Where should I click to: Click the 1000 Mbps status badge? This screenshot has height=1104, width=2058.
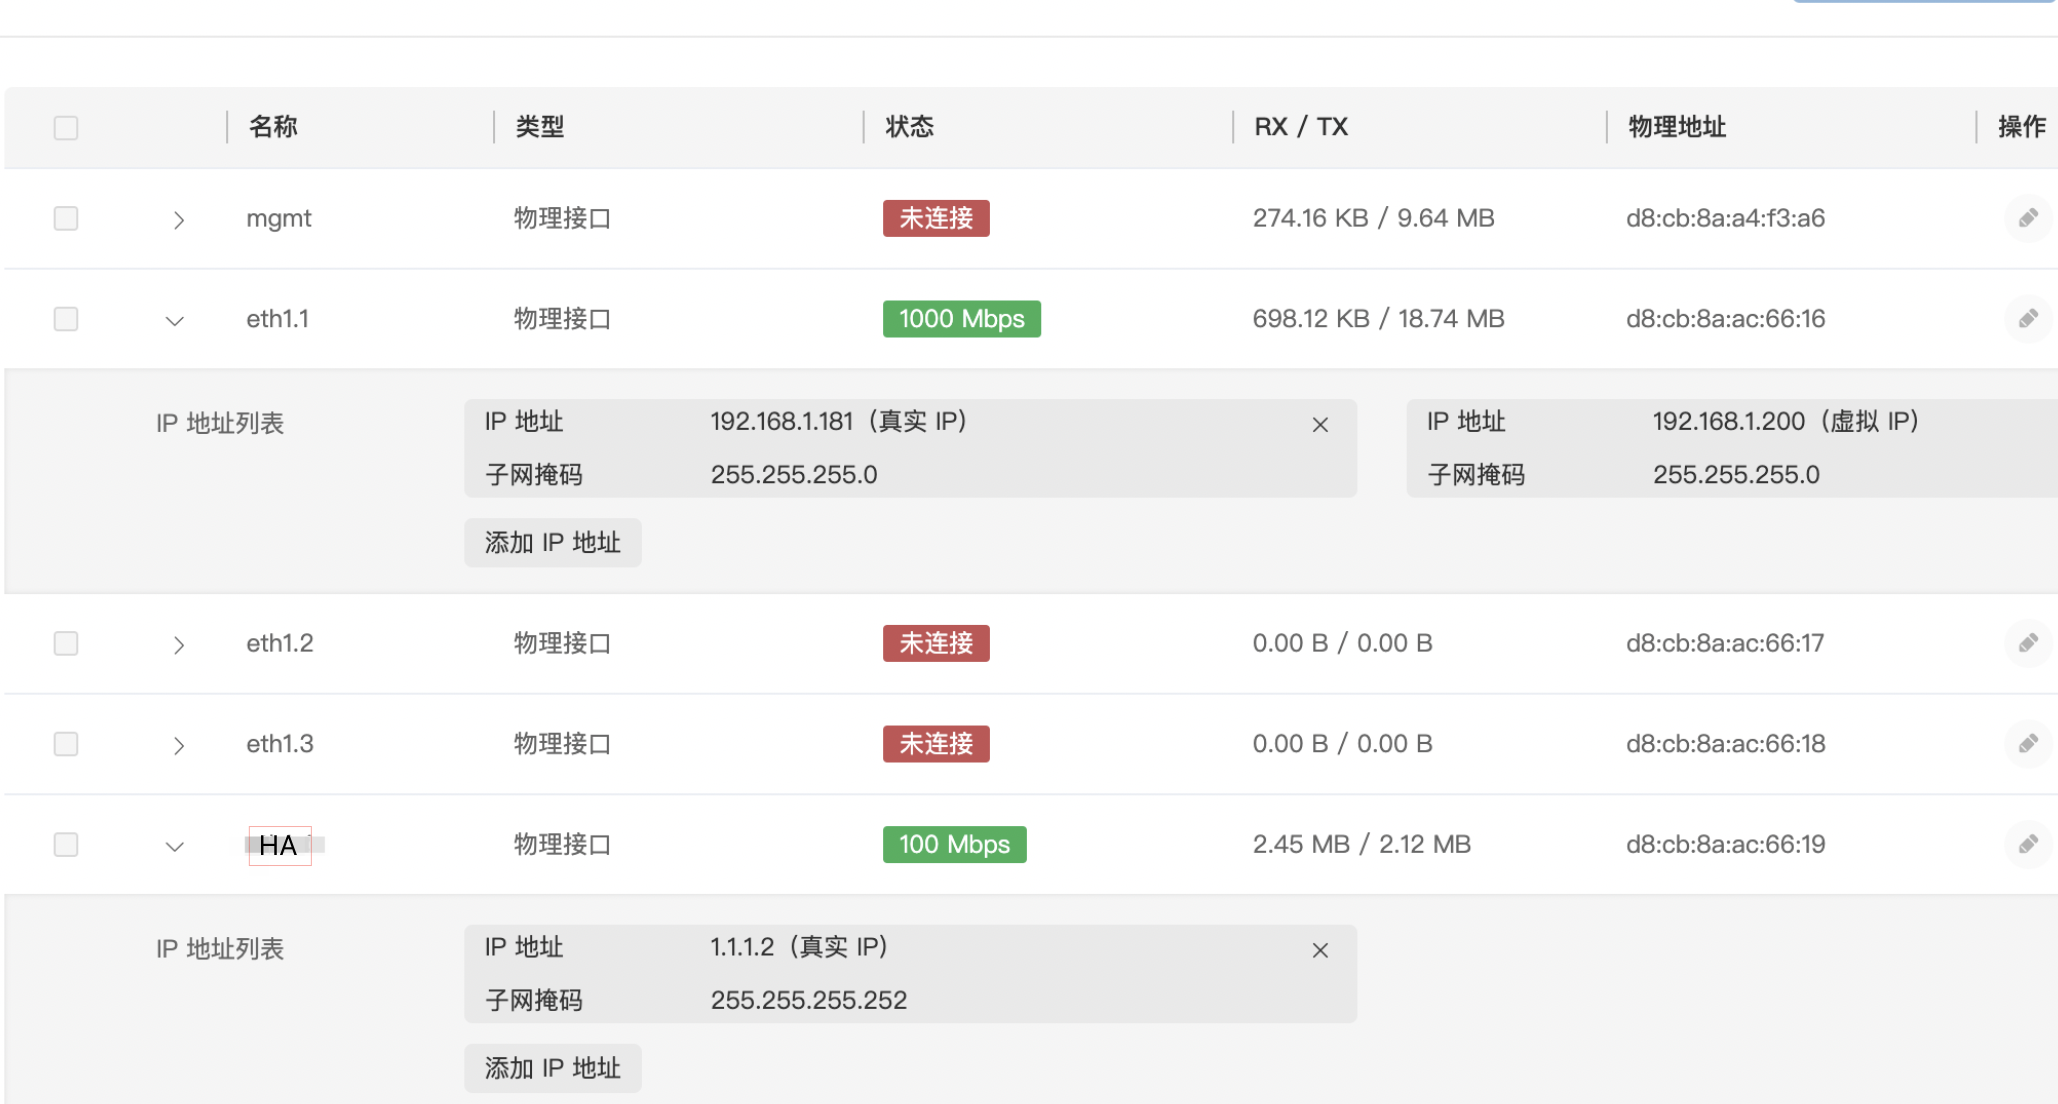point(961,319)
